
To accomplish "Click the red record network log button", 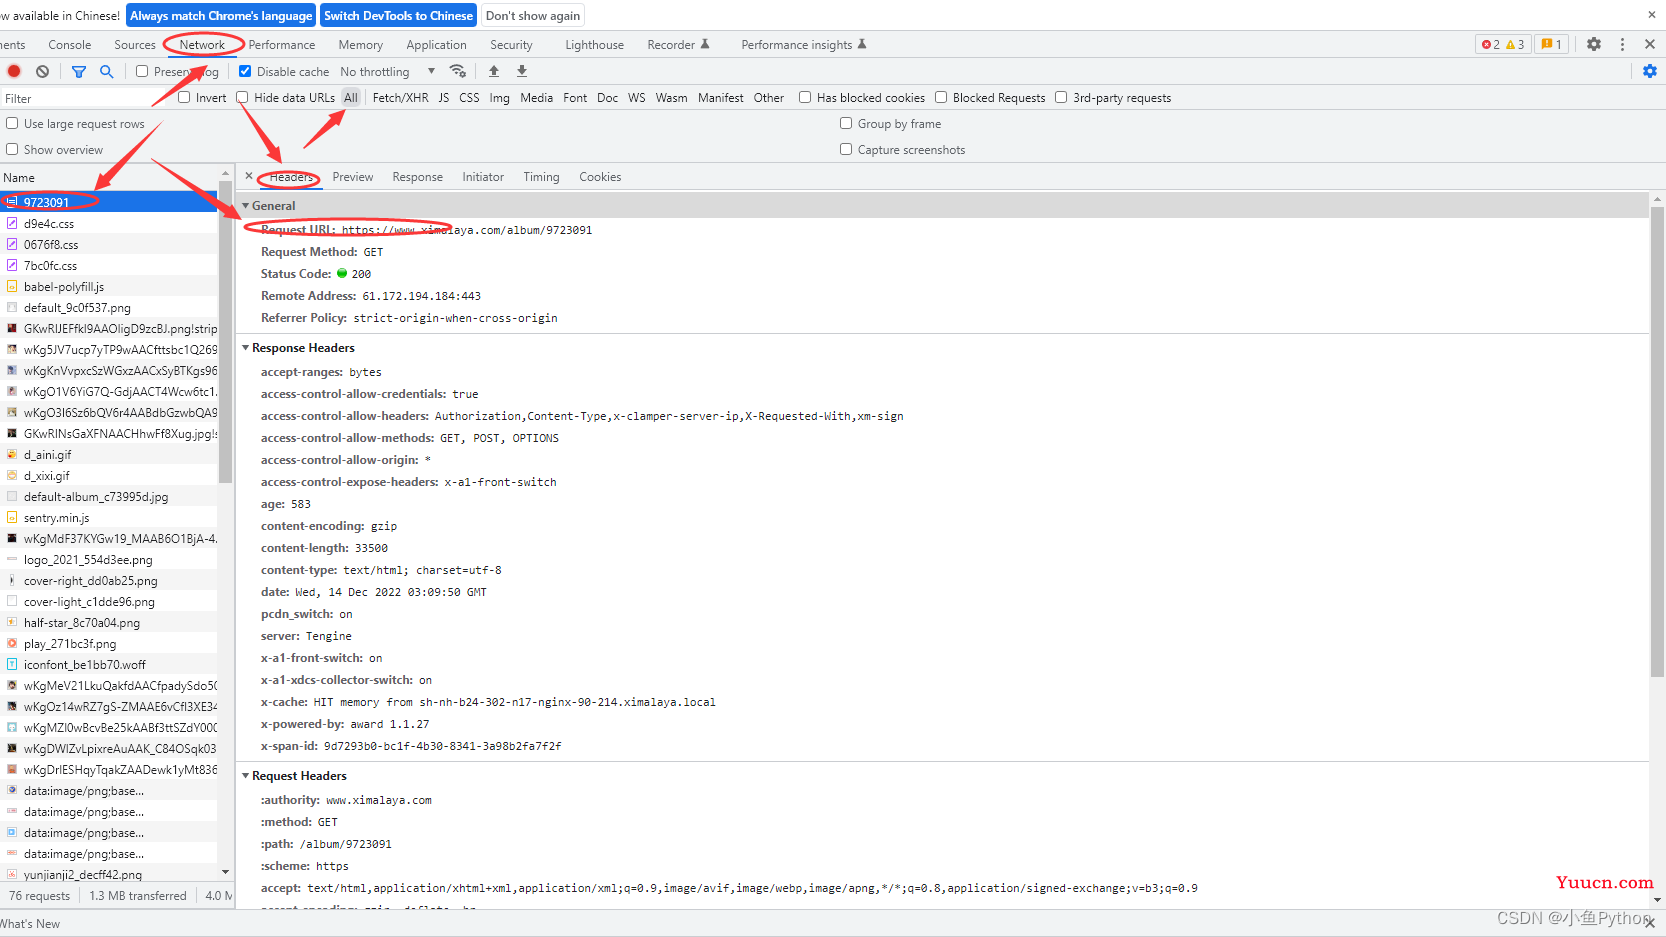I will [x=14, y=71].
